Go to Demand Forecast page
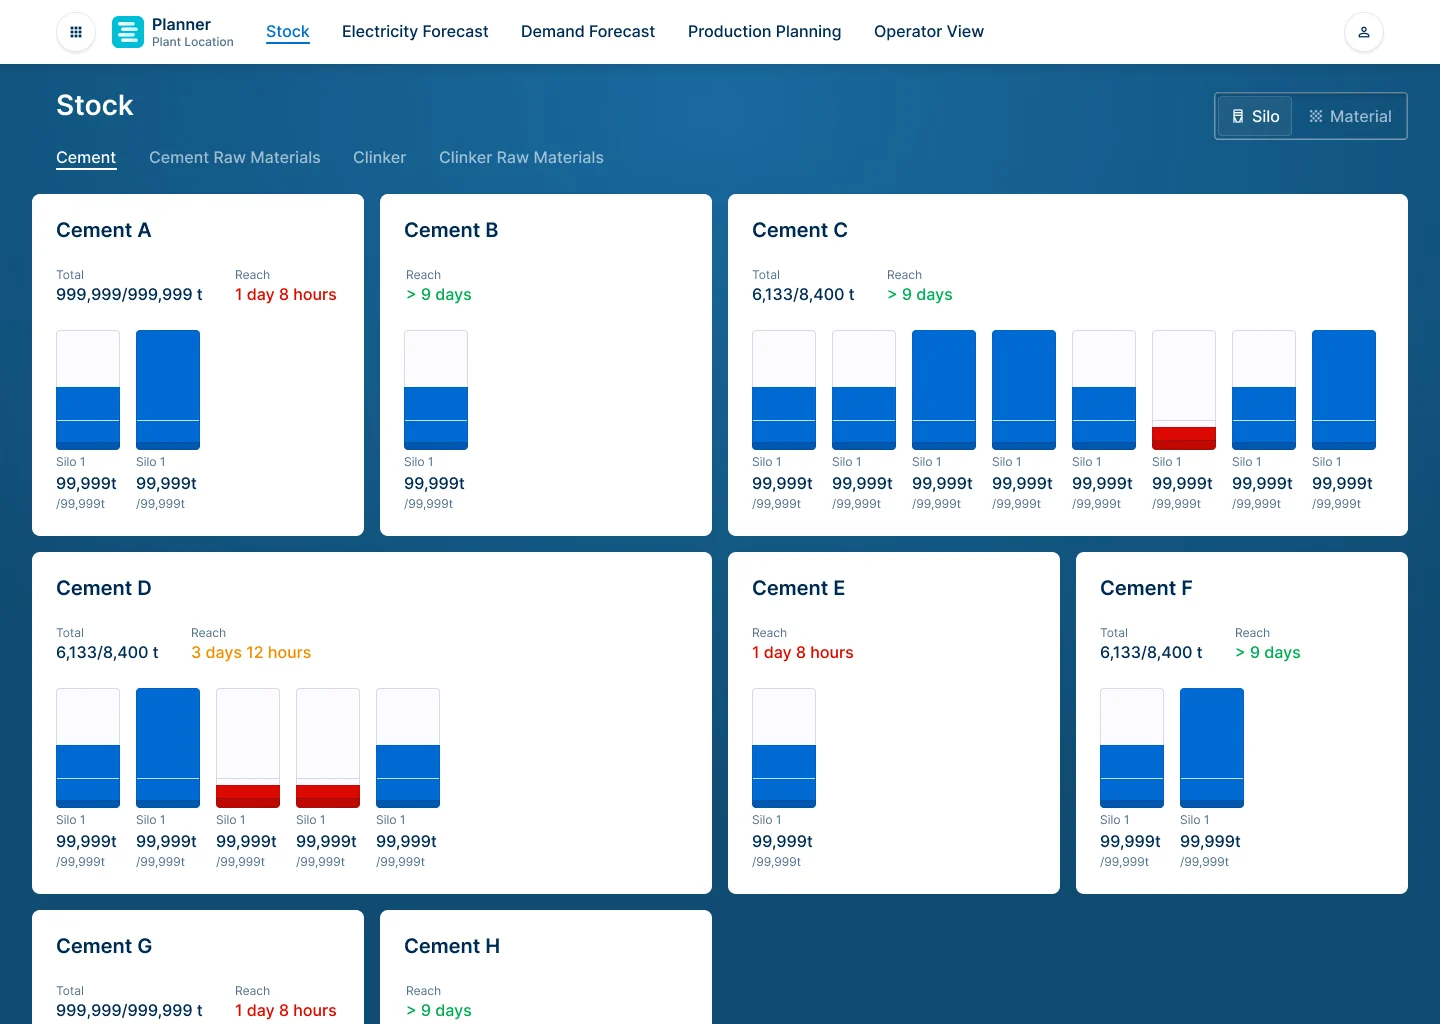 click(x=588, y=32)
